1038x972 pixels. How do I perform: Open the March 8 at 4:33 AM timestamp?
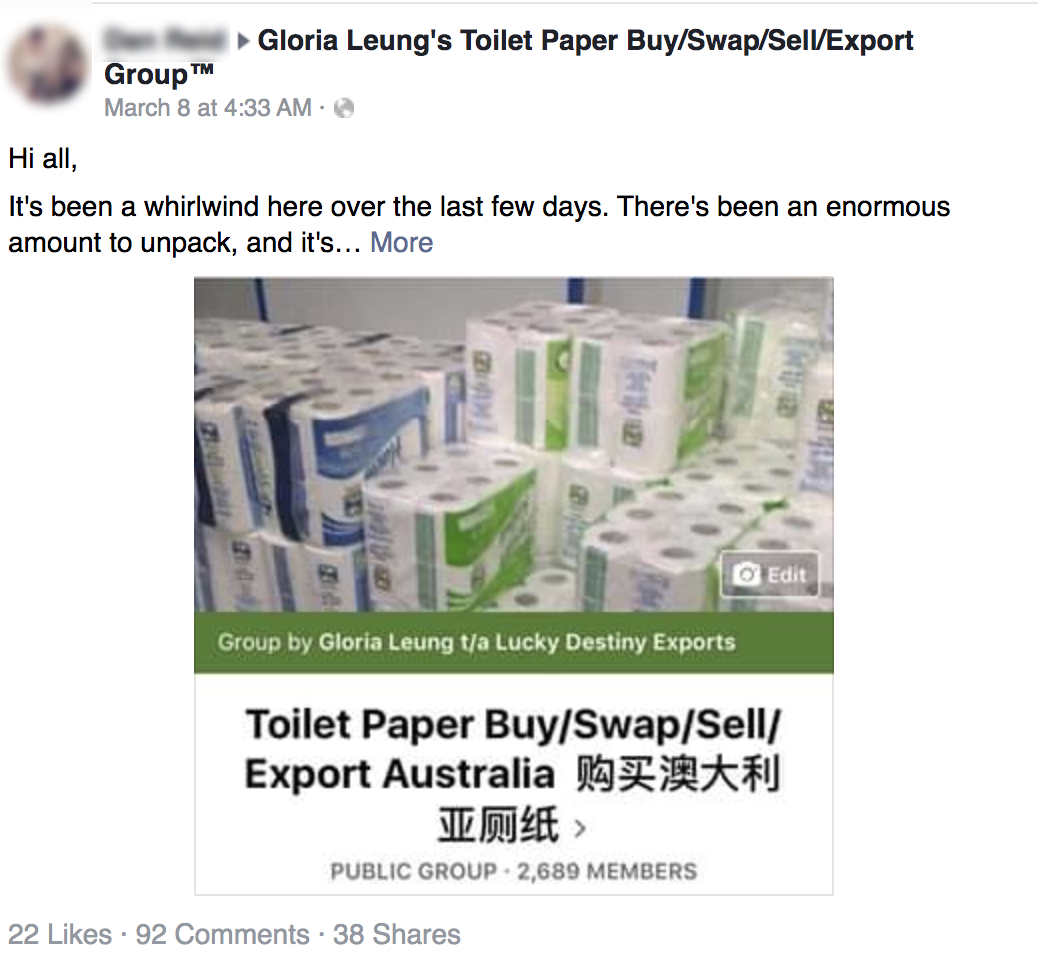click(208, 108)
